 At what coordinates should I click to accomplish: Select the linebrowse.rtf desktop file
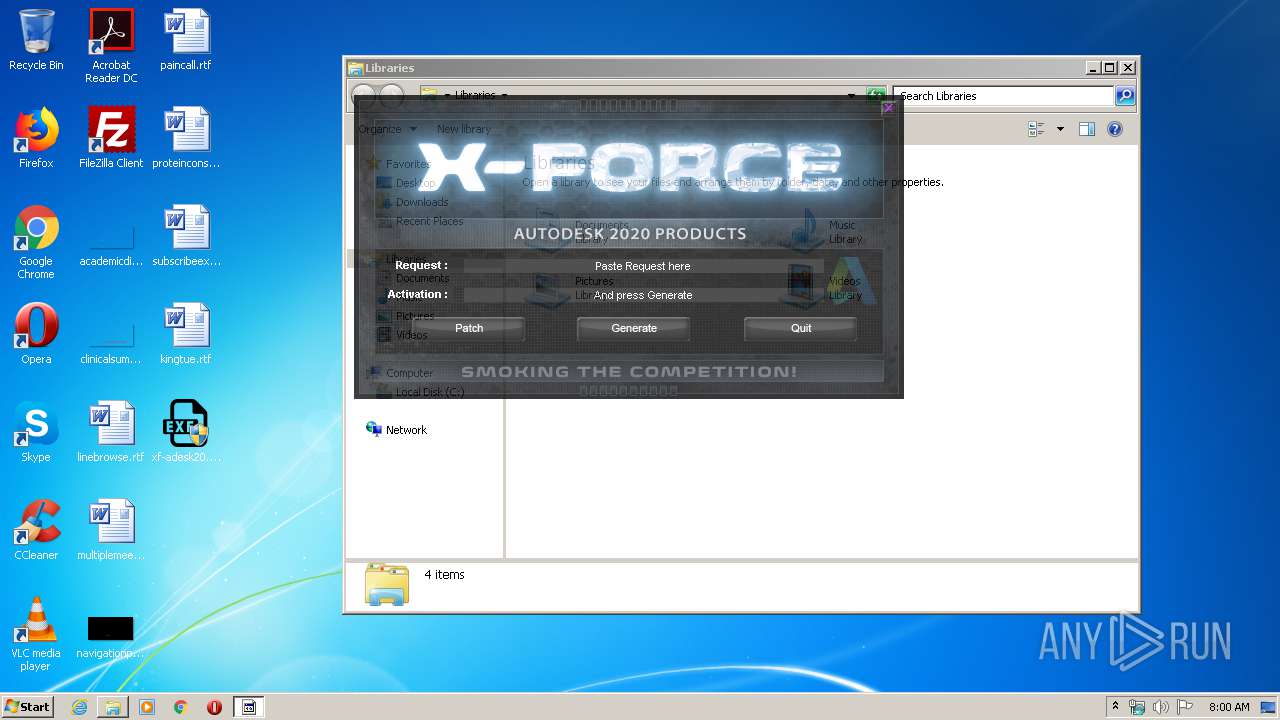[x=111, y=432]
